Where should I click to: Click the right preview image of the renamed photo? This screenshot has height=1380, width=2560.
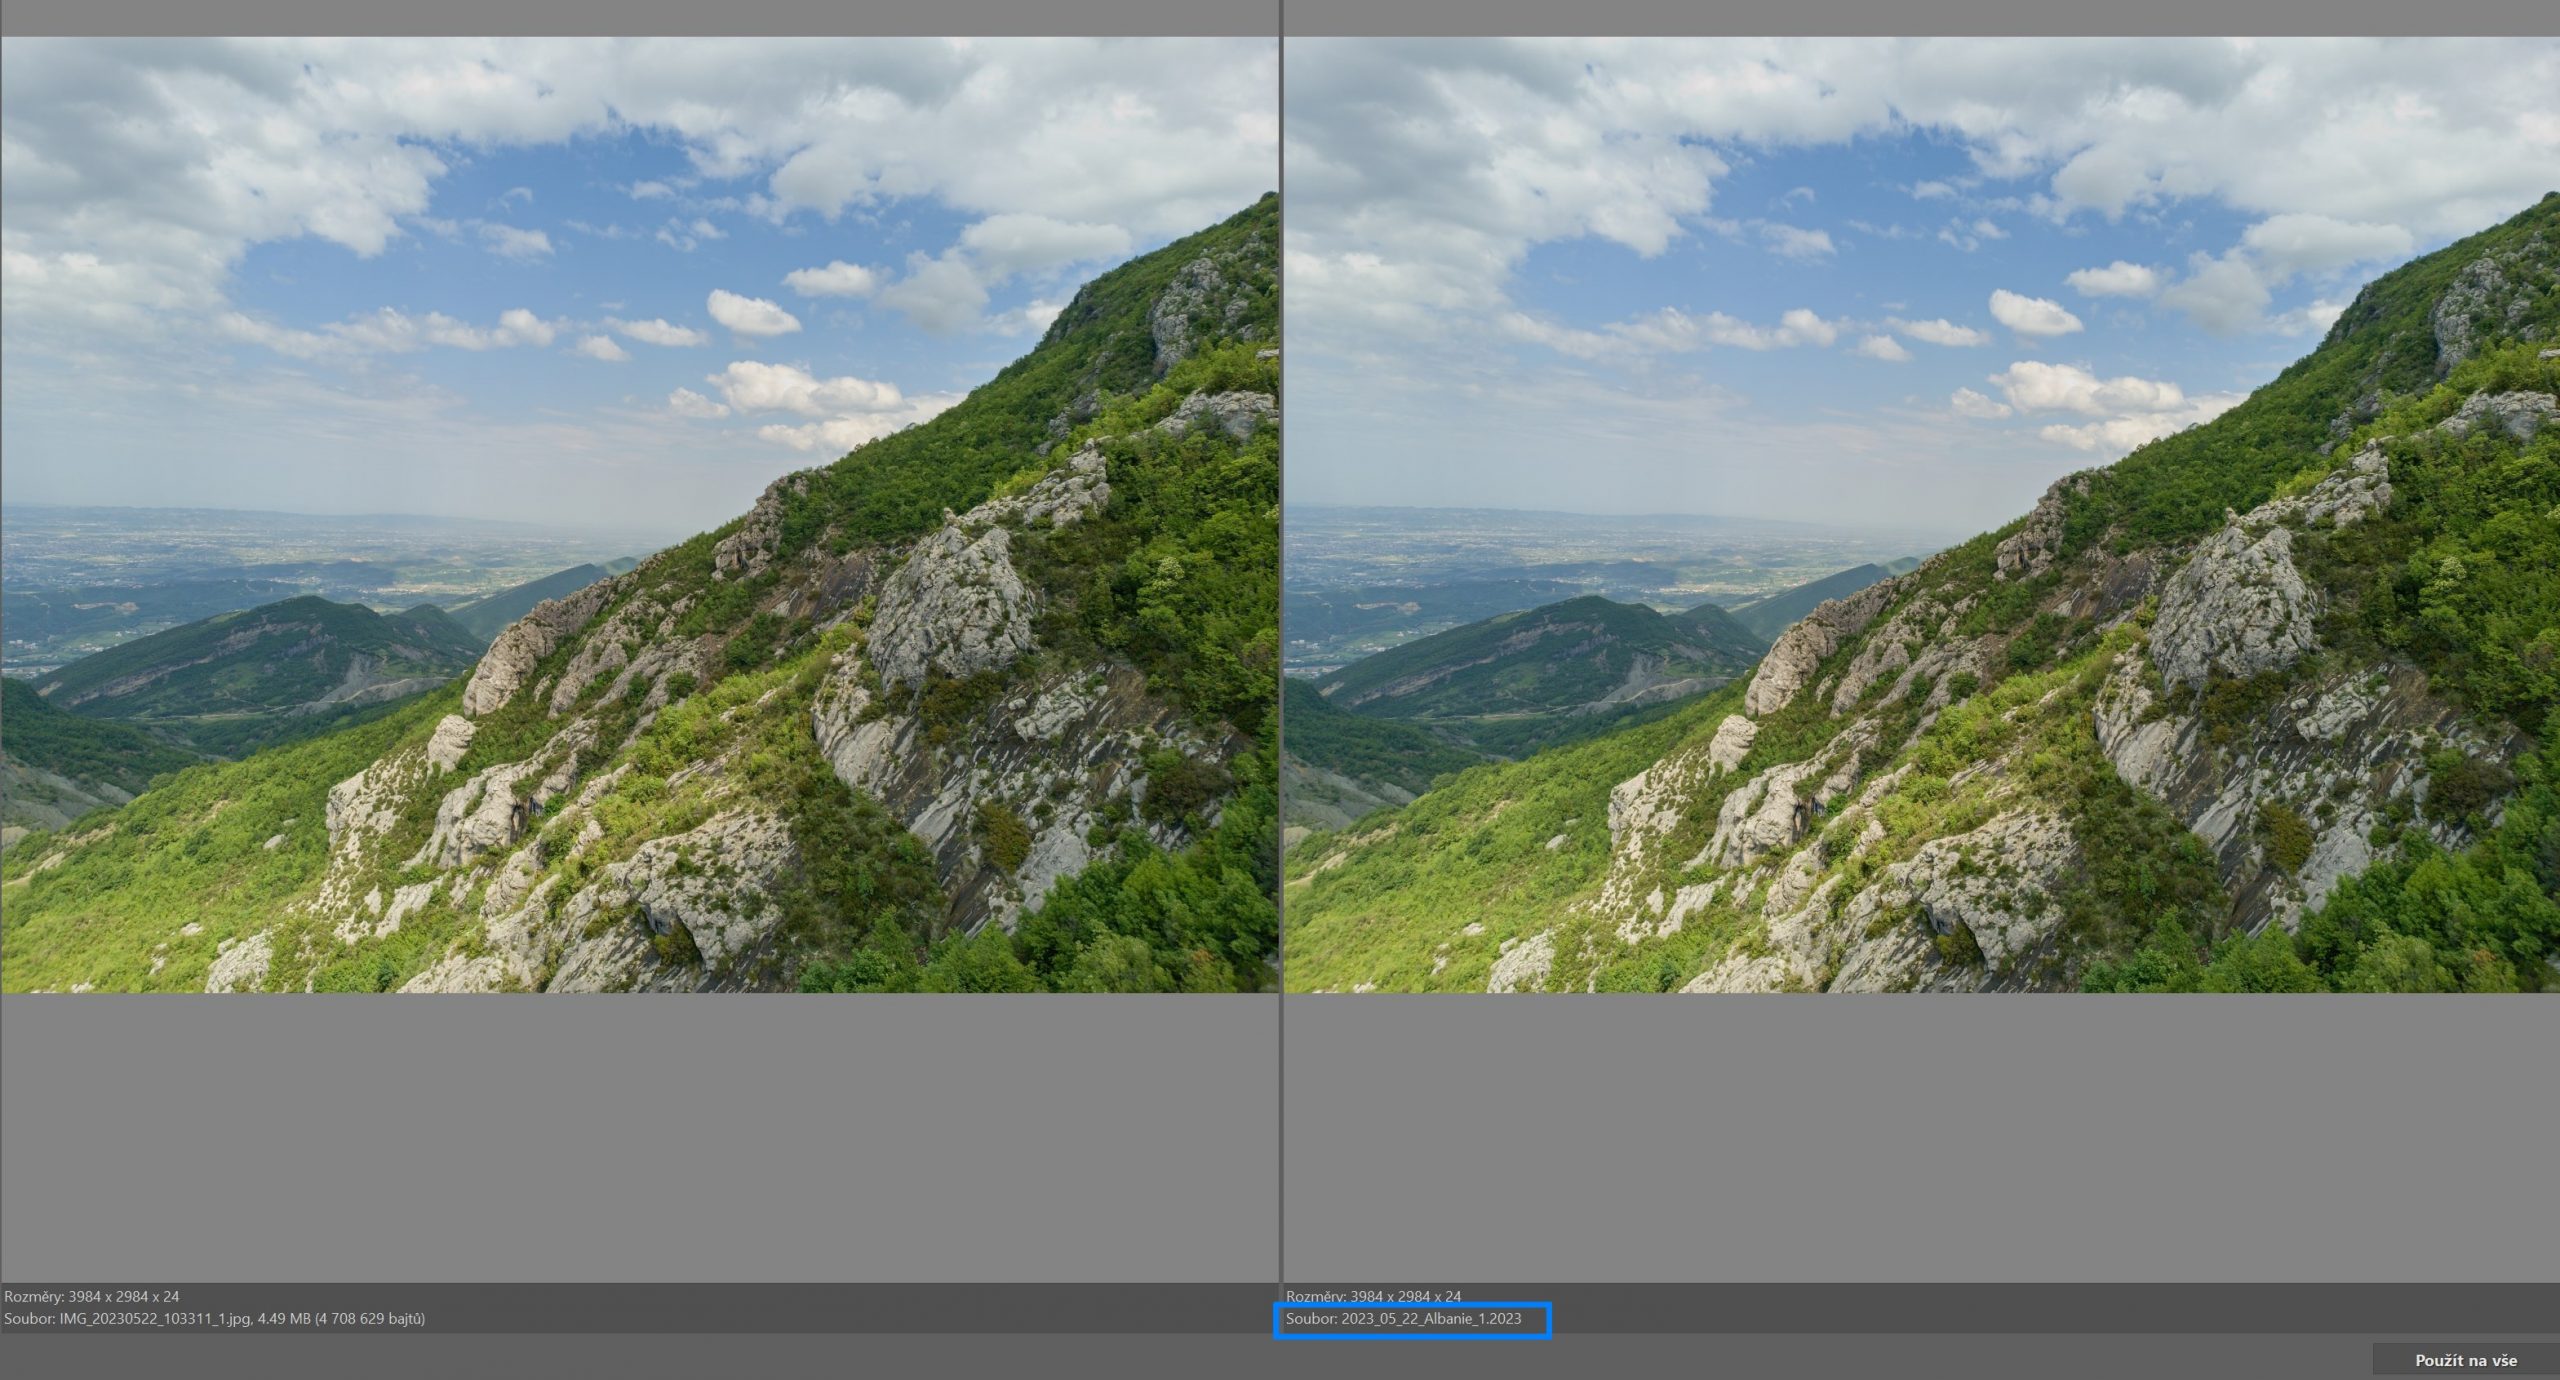(1920, 515)
